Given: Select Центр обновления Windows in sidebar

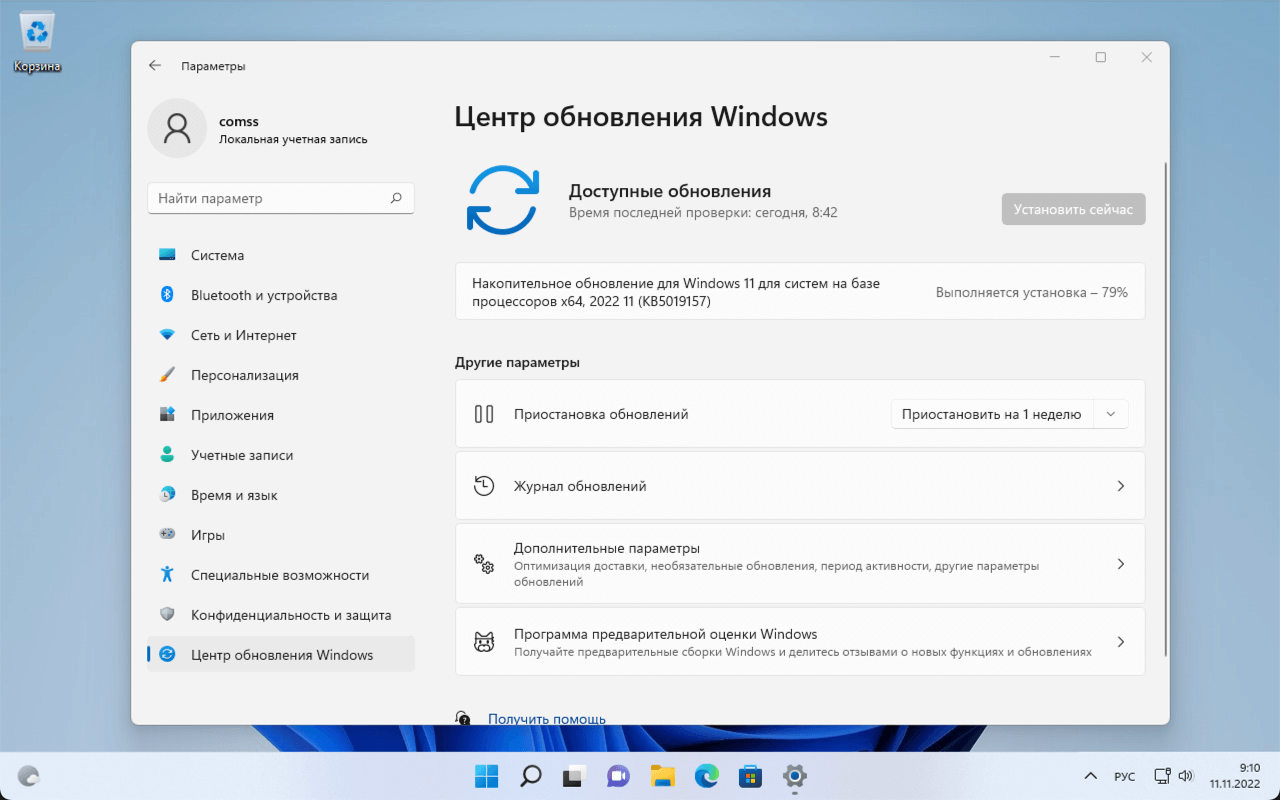Looking at the screenshot, I should (283, 654).
